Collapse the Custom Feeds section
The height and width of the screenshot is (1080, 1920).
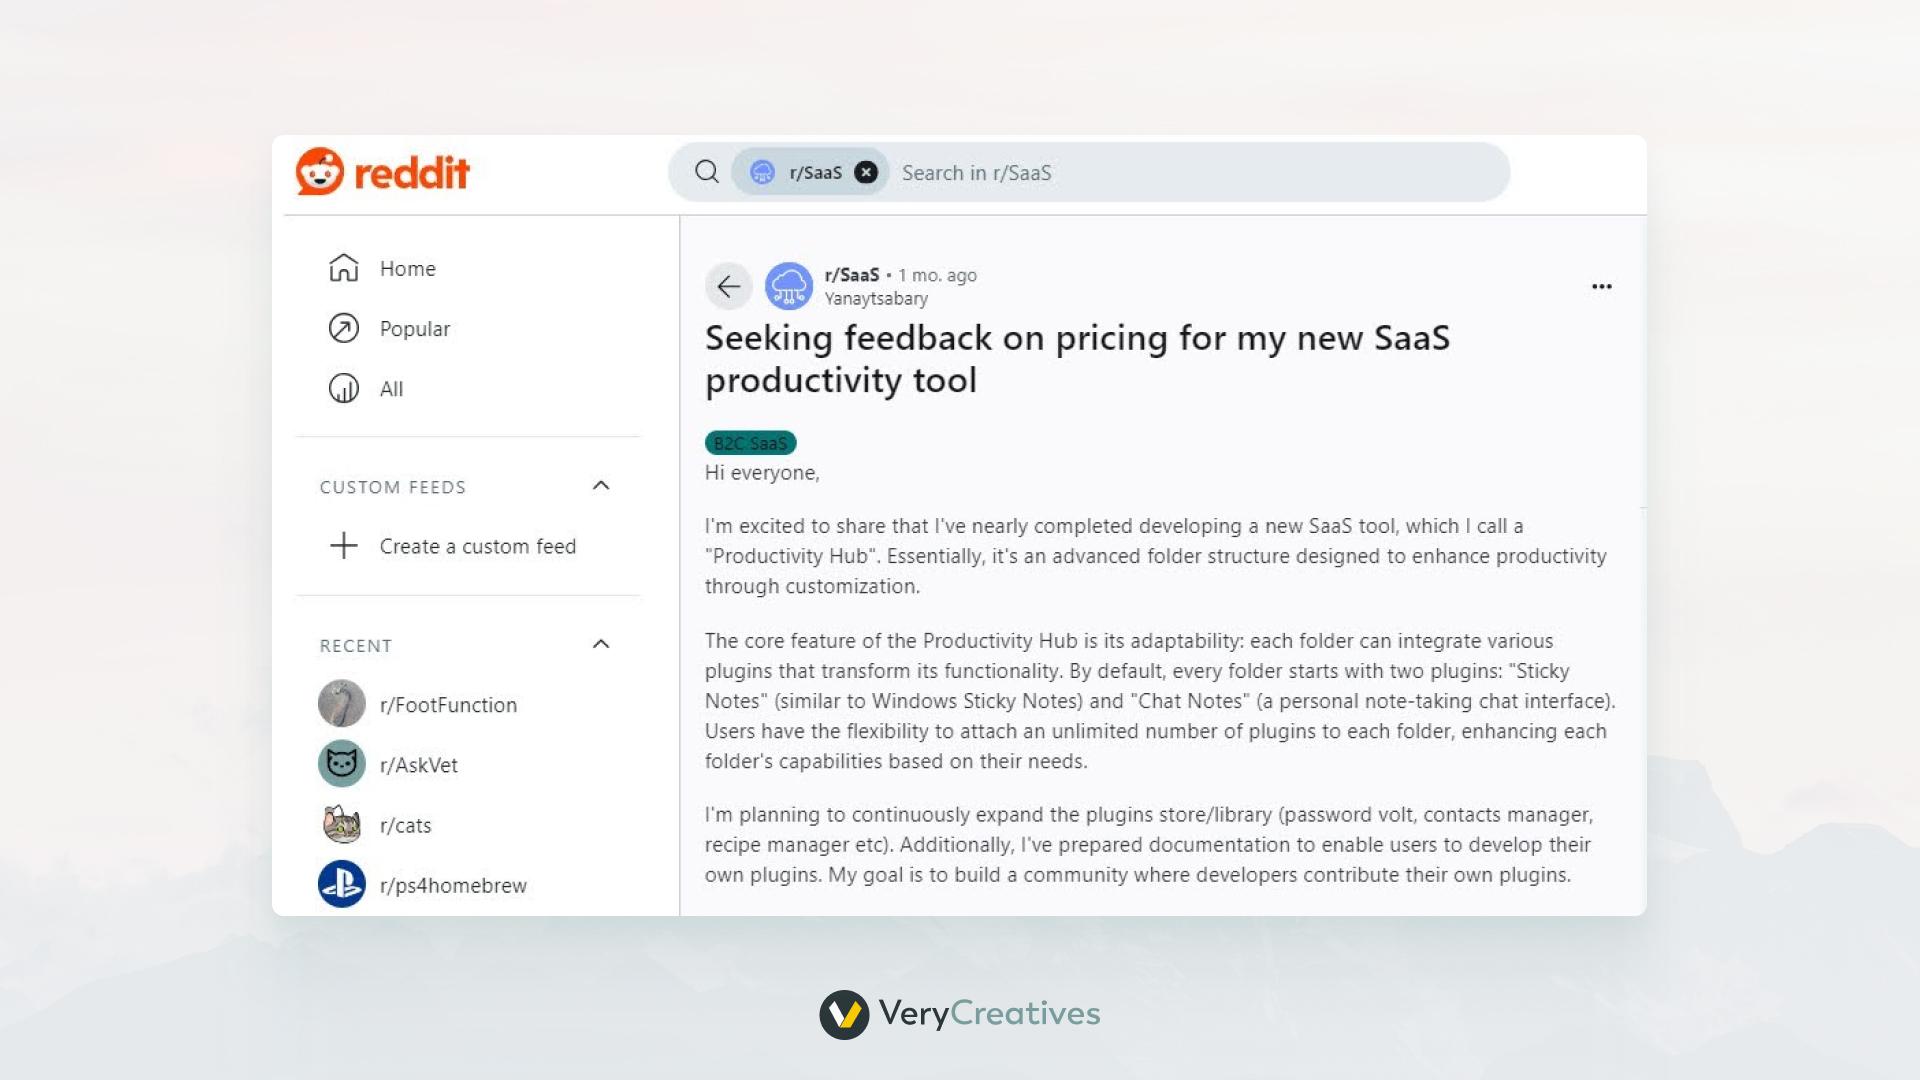[x=601, y=486]
